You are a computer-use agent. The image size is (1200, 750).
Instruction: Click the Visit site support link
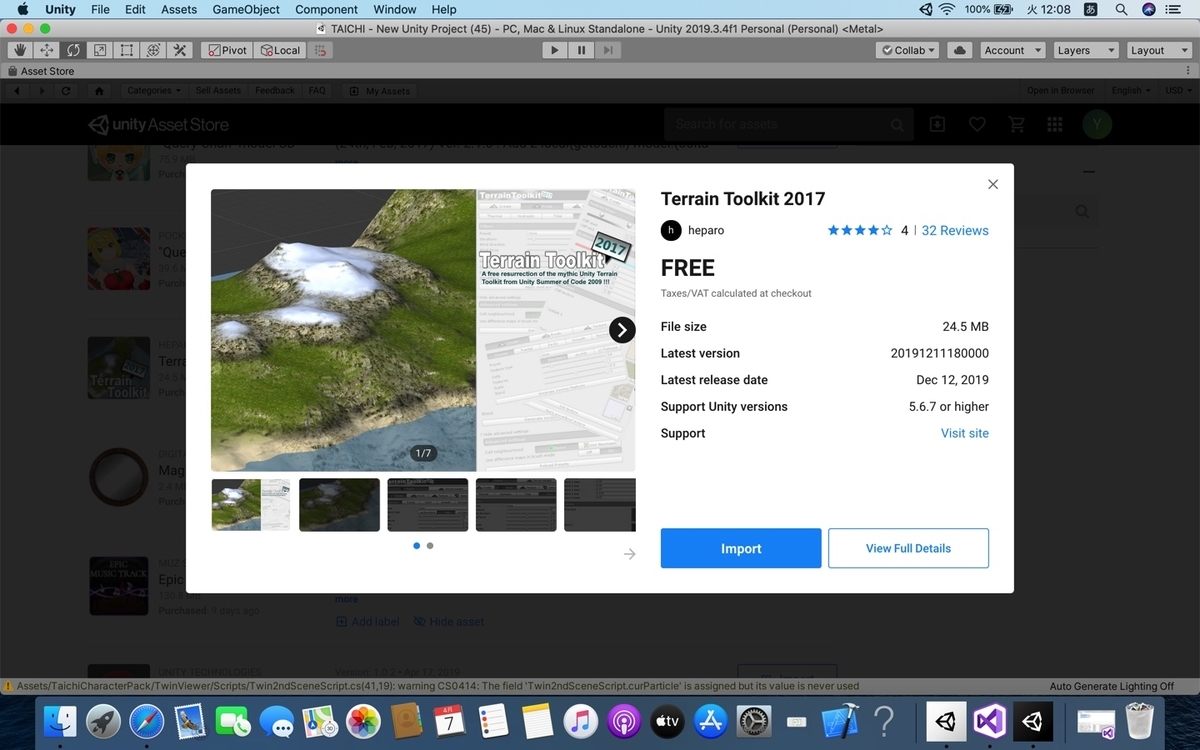click(965, 433)
